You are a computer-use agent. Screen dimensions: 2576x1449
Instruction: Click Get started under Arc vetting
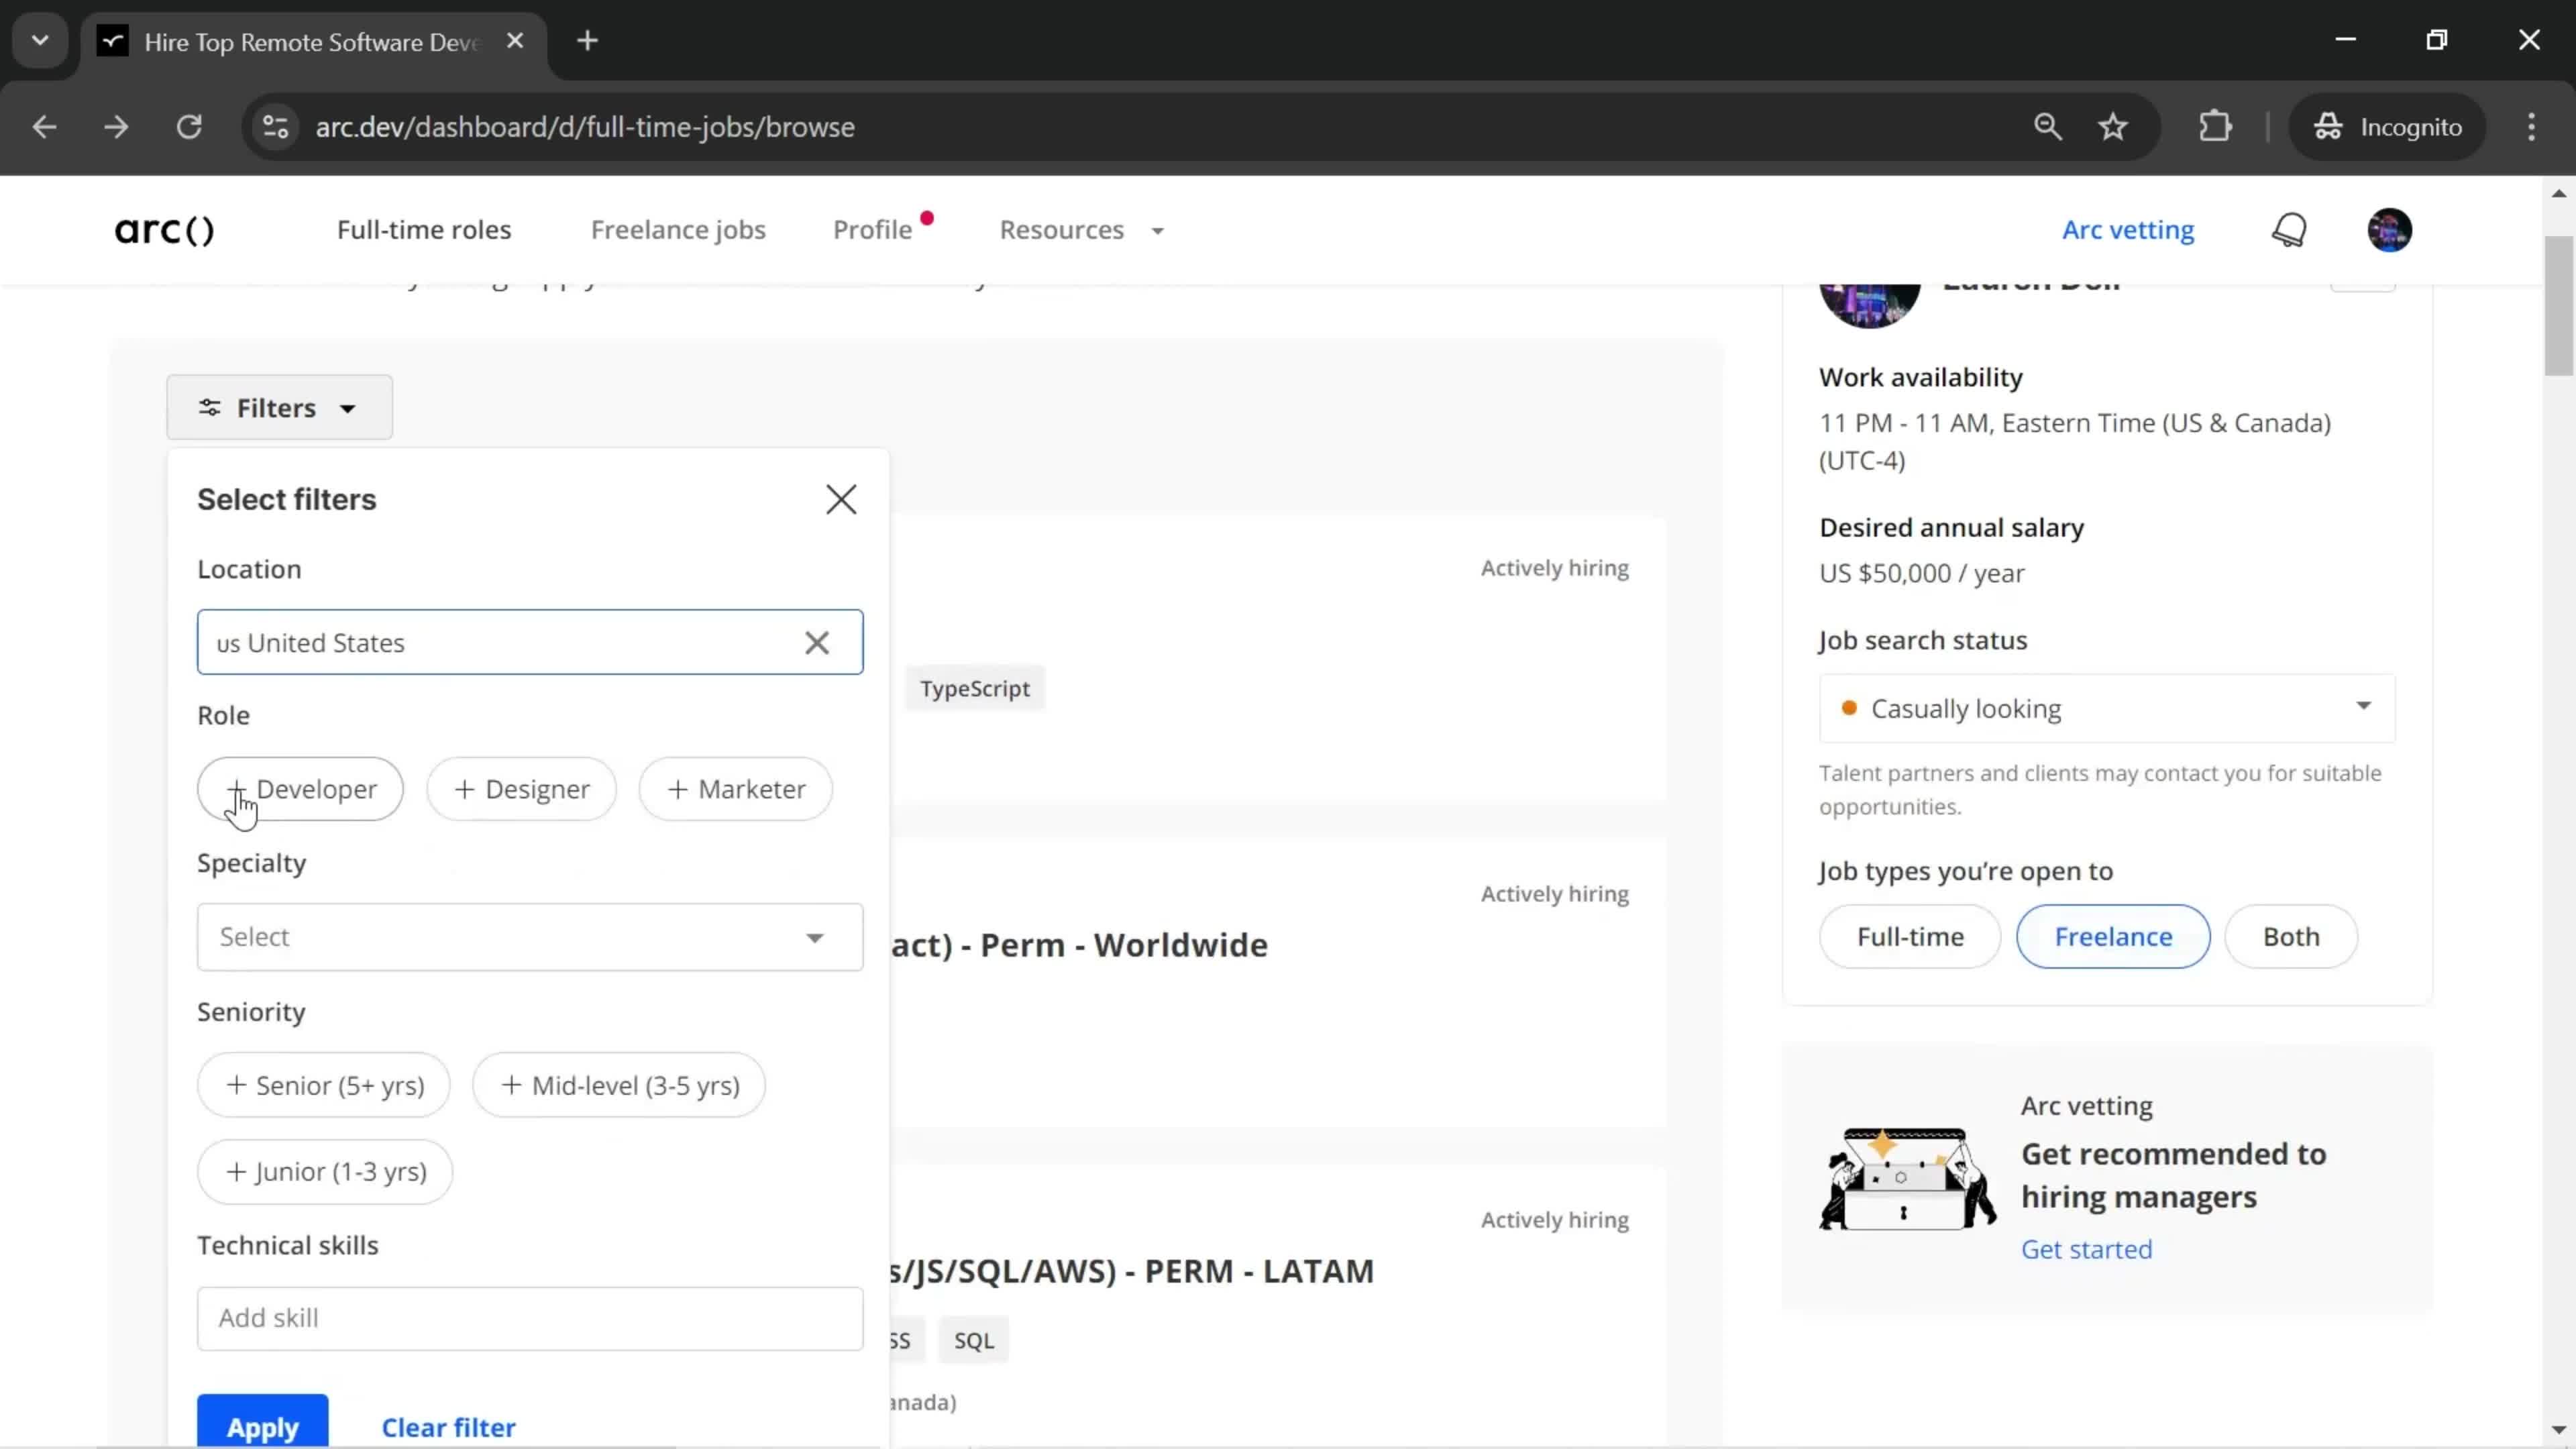point(2087,1249)
